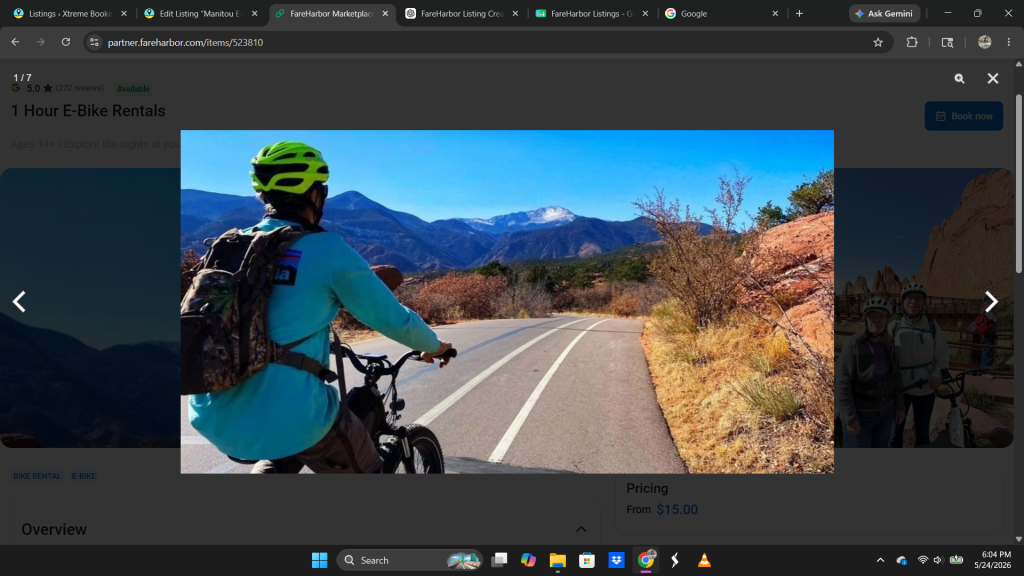Viewport: 1024px width, 576px height.
Task: Close the photo lightbox overlay
Action: (993, 78)
